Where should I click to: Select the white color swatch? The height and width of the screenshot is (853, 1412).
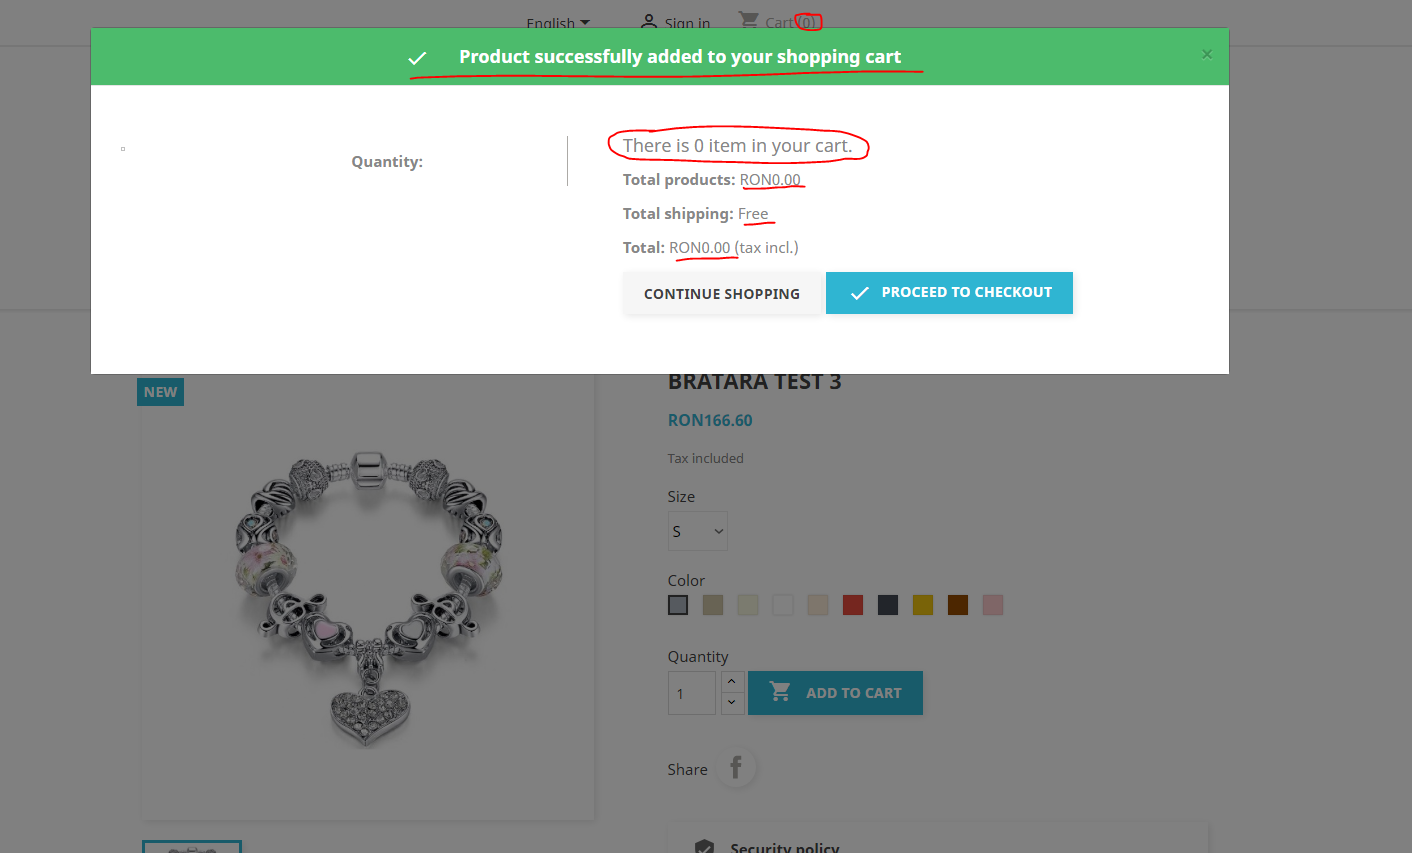point(783,605)
